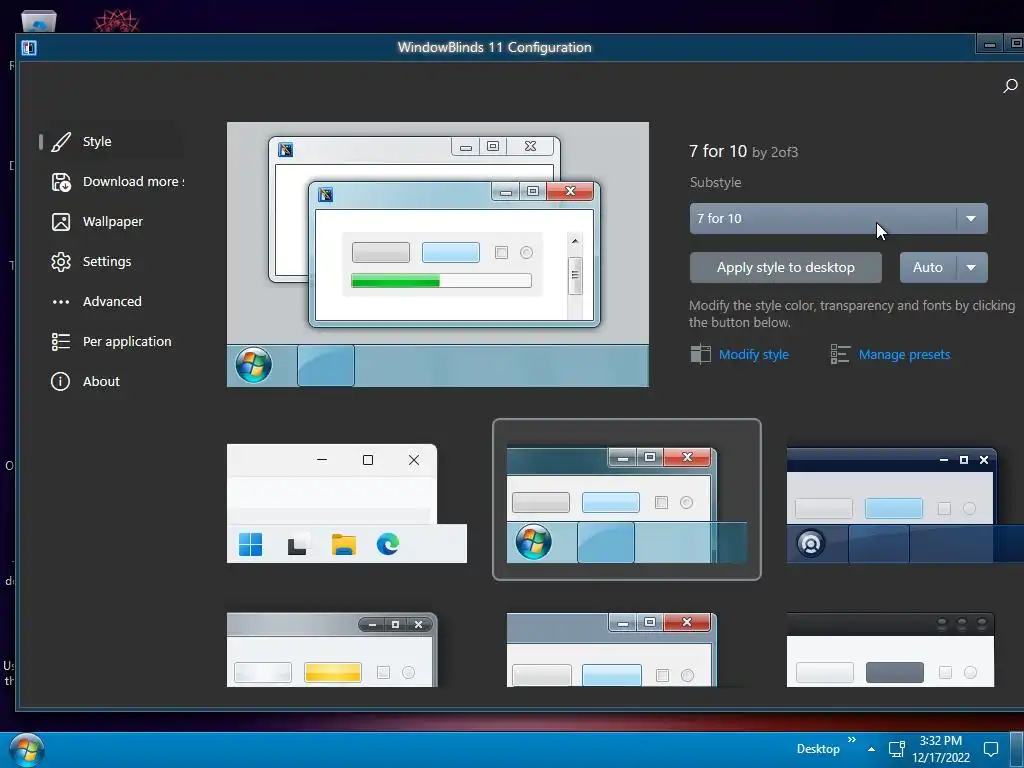Click the taskbar clock showing 3:32 PM
The image size is (1024, 768).
940,749
